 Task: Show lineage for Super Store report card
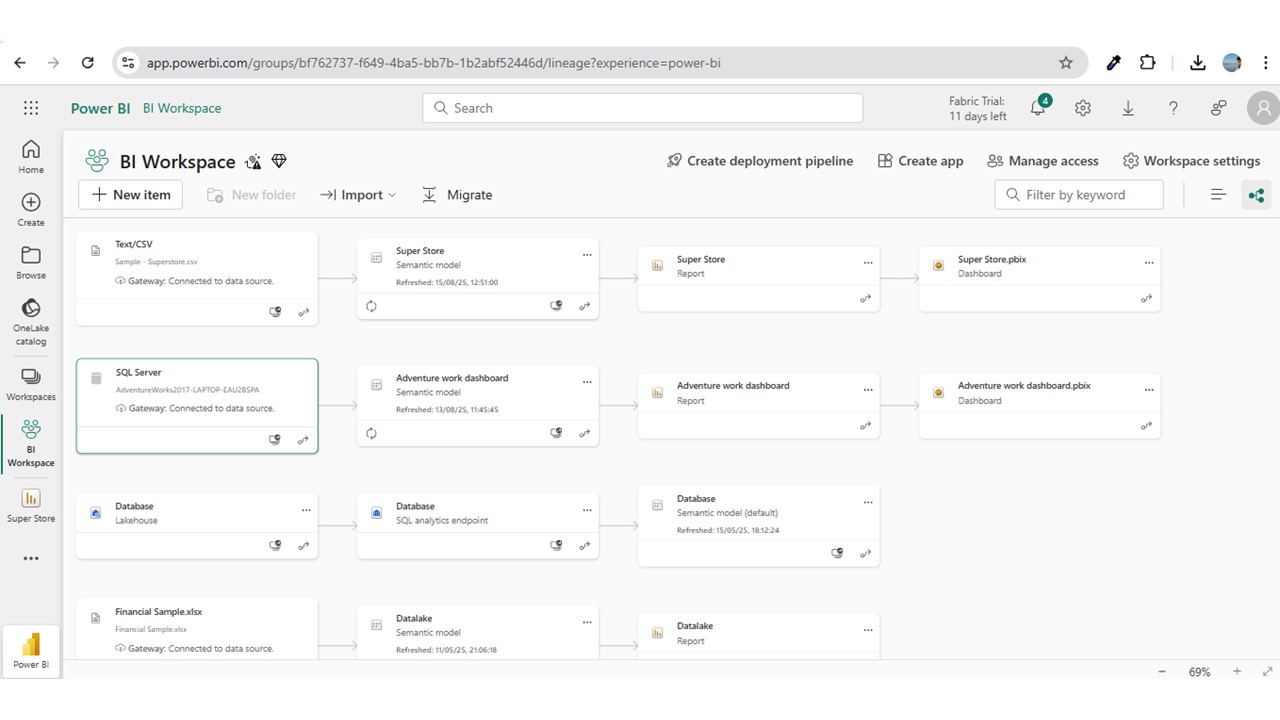(x=866, y=299)
